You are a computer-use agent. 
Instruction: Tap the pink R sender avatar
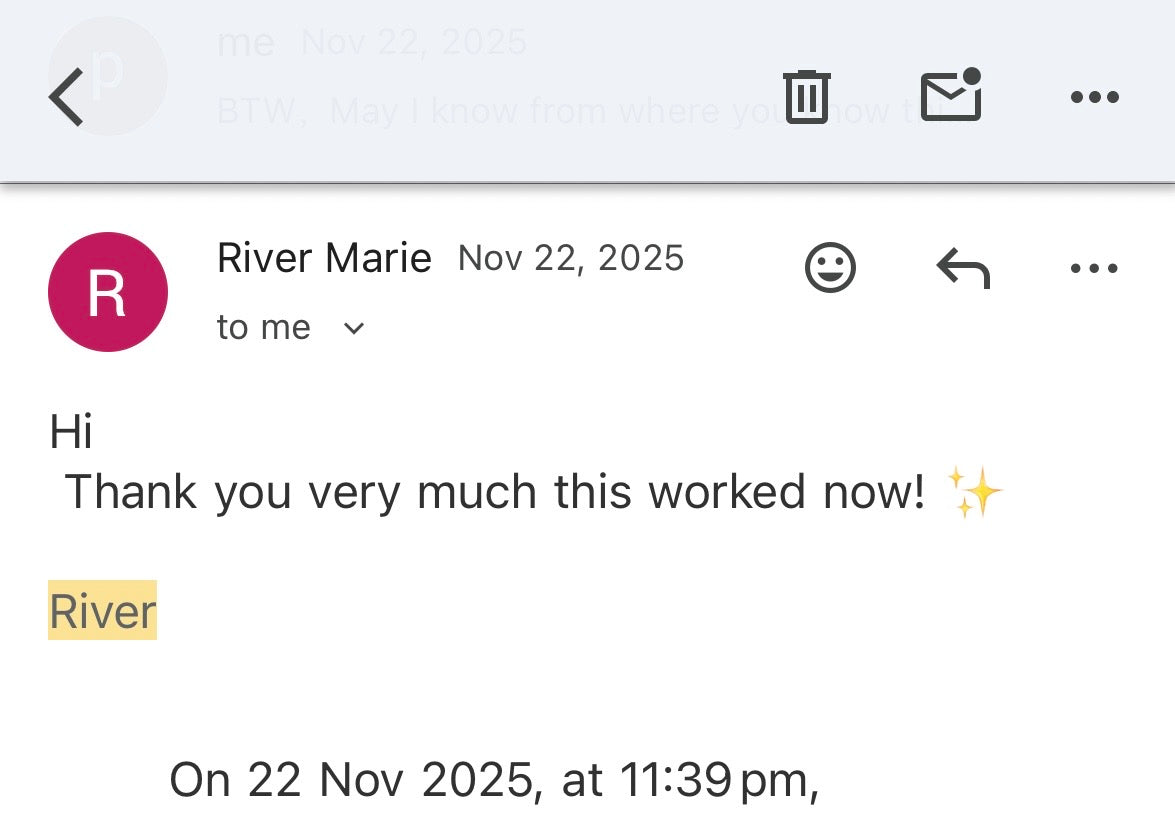tap(107, 292)
